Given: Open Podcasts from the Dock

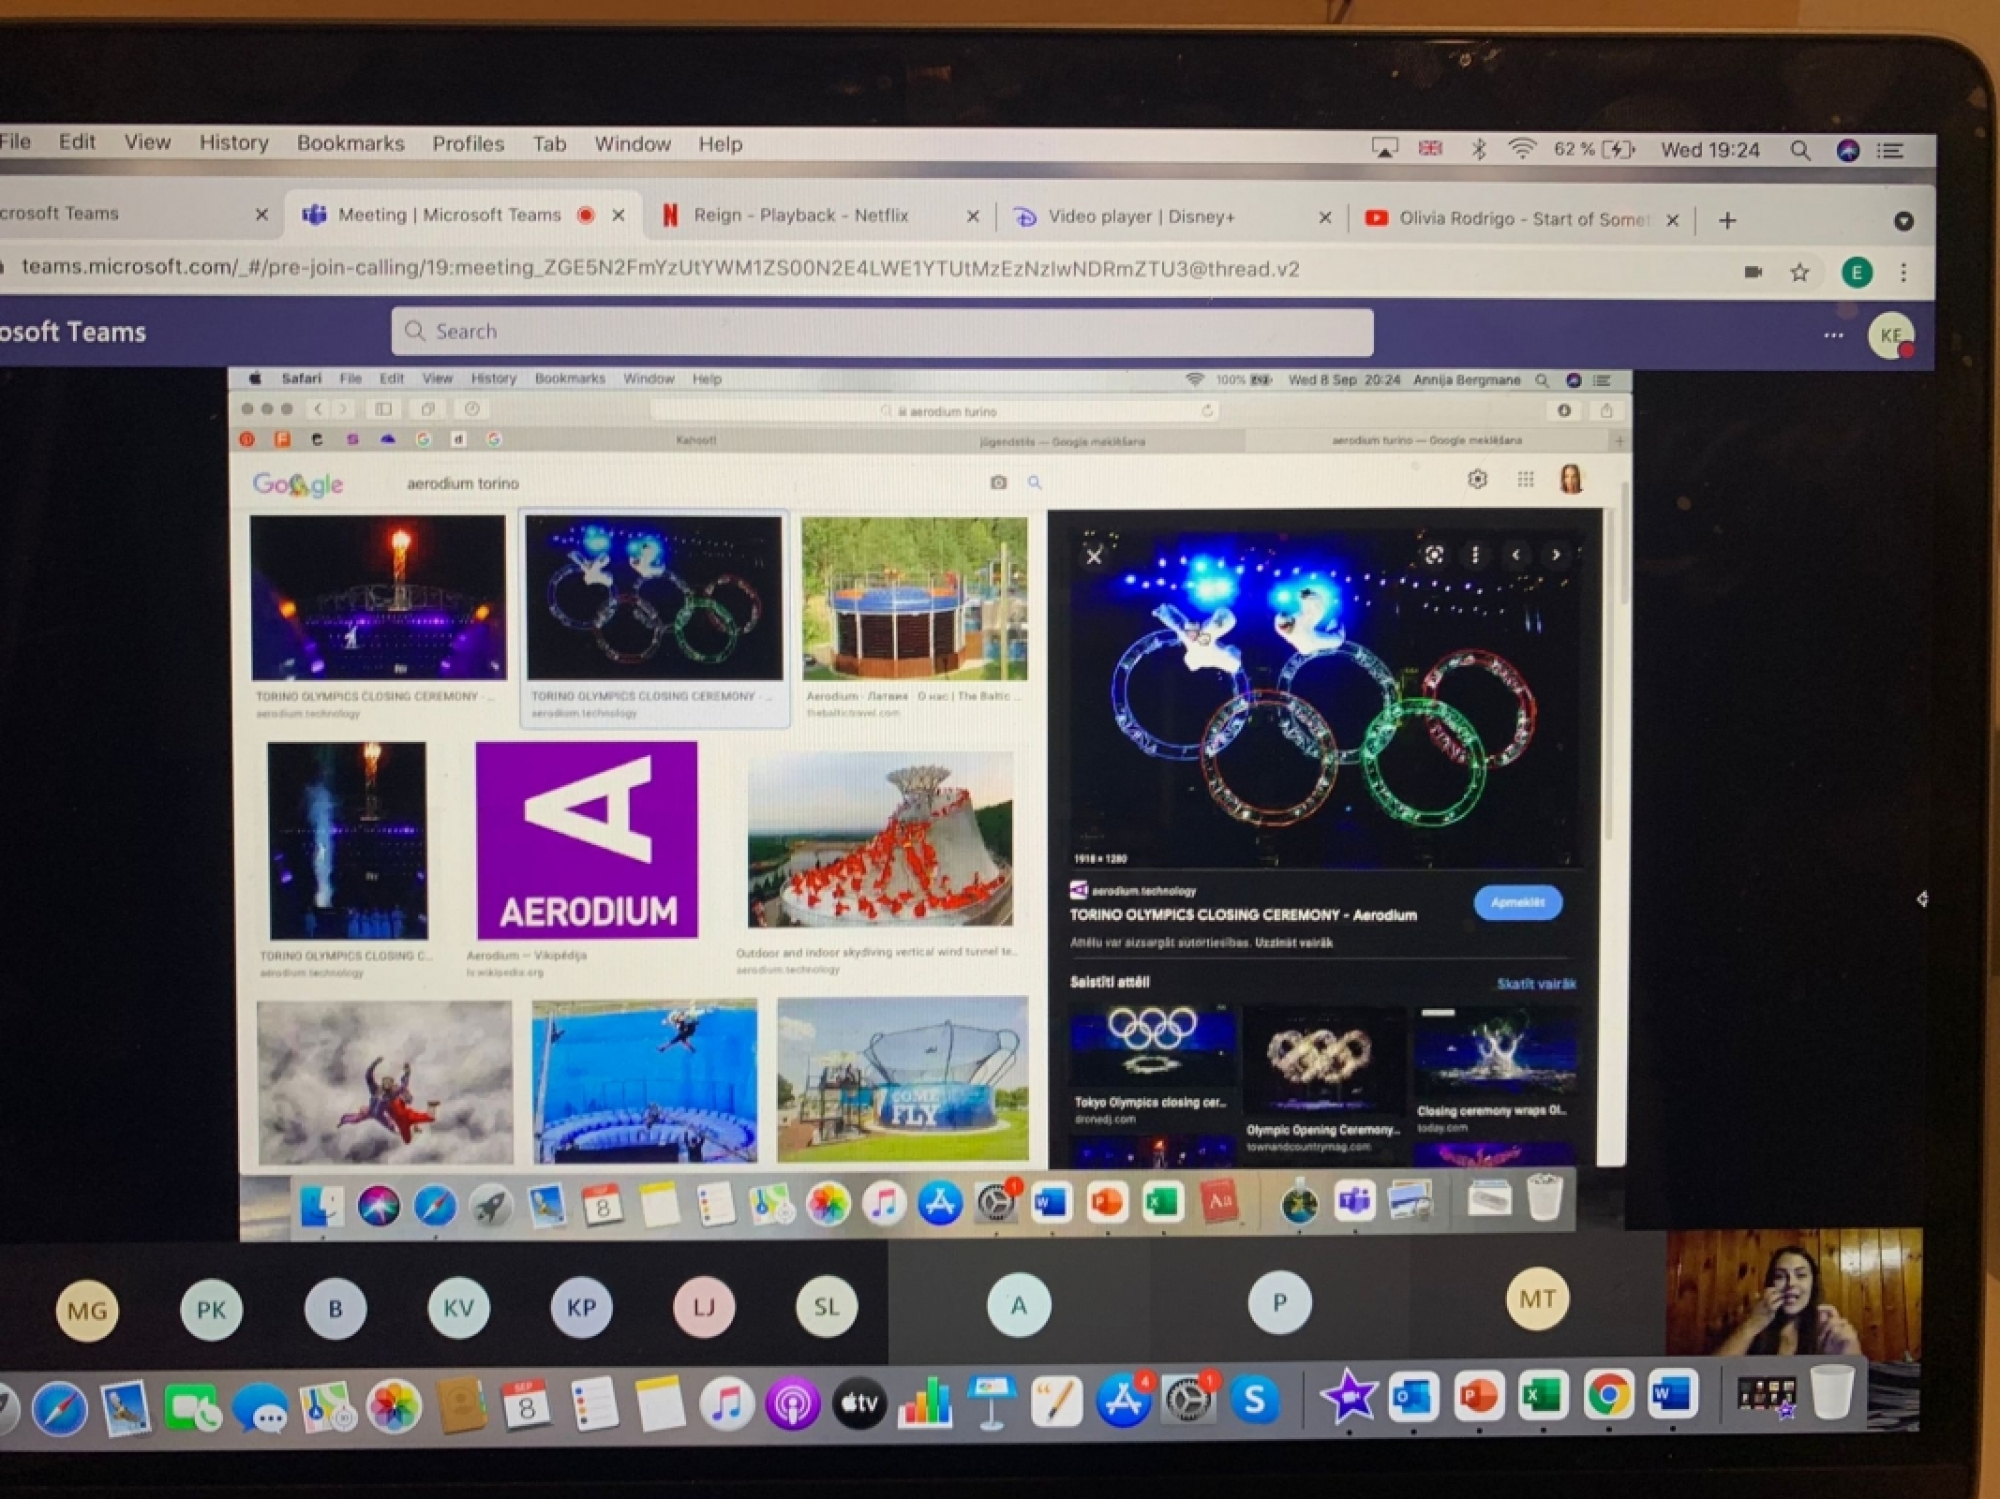Looking at the screenshot, I should 793,1404.
